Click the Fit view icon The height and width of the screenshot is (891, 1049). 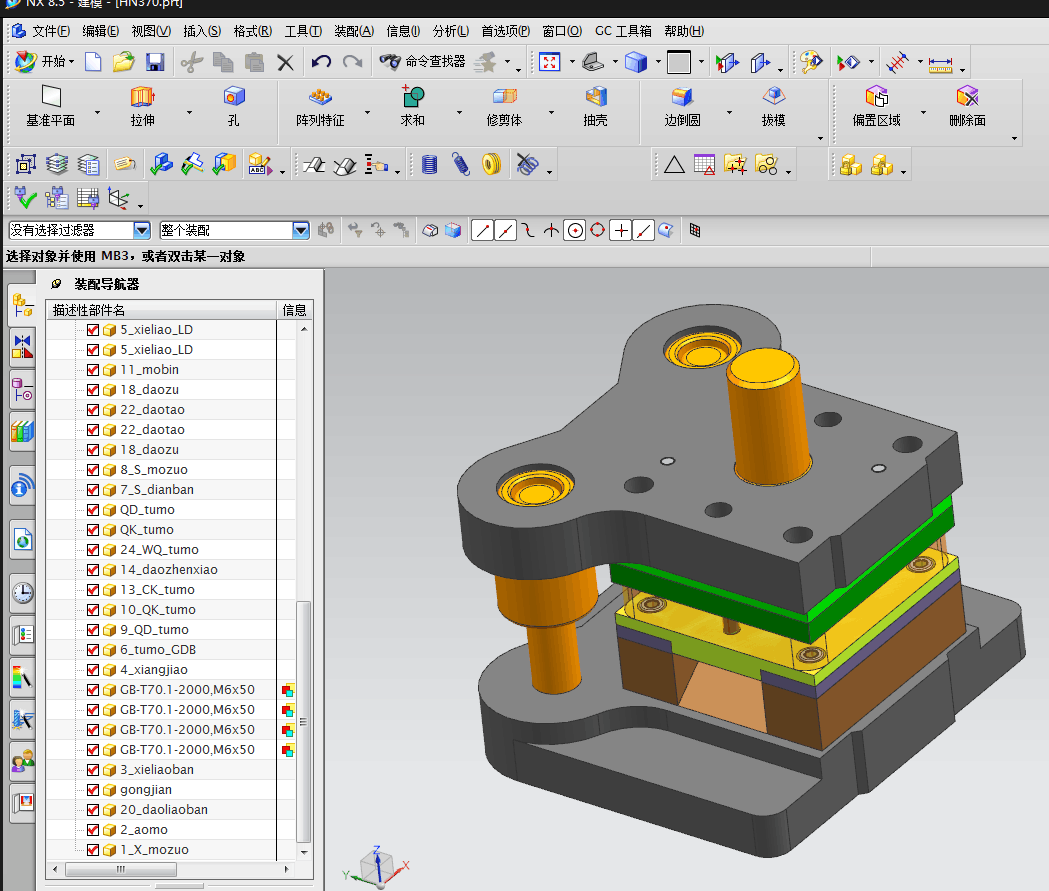[x=549, y=62]
